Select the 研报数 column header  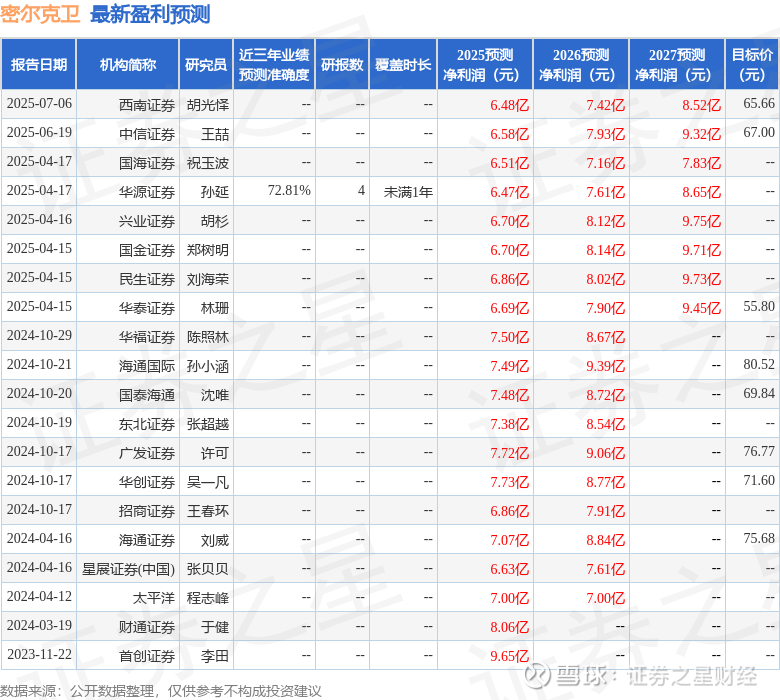point(342,65)
